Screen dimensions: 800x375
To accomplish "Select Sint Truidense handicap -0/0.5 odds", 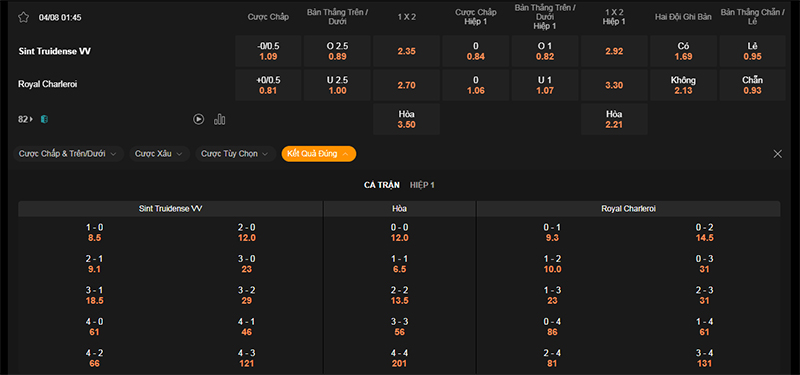I will coord(268,51).
